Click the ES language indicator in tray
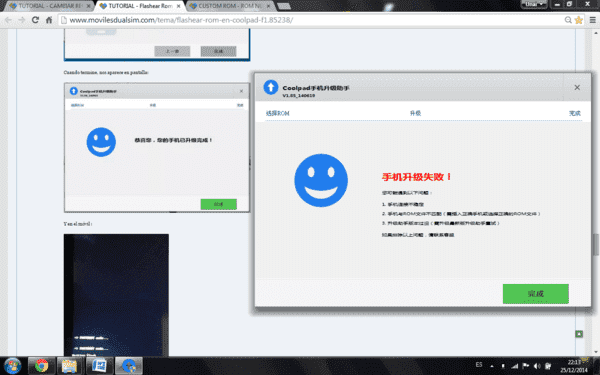Viewport: 600px width, 375px height. click(479, 365)
